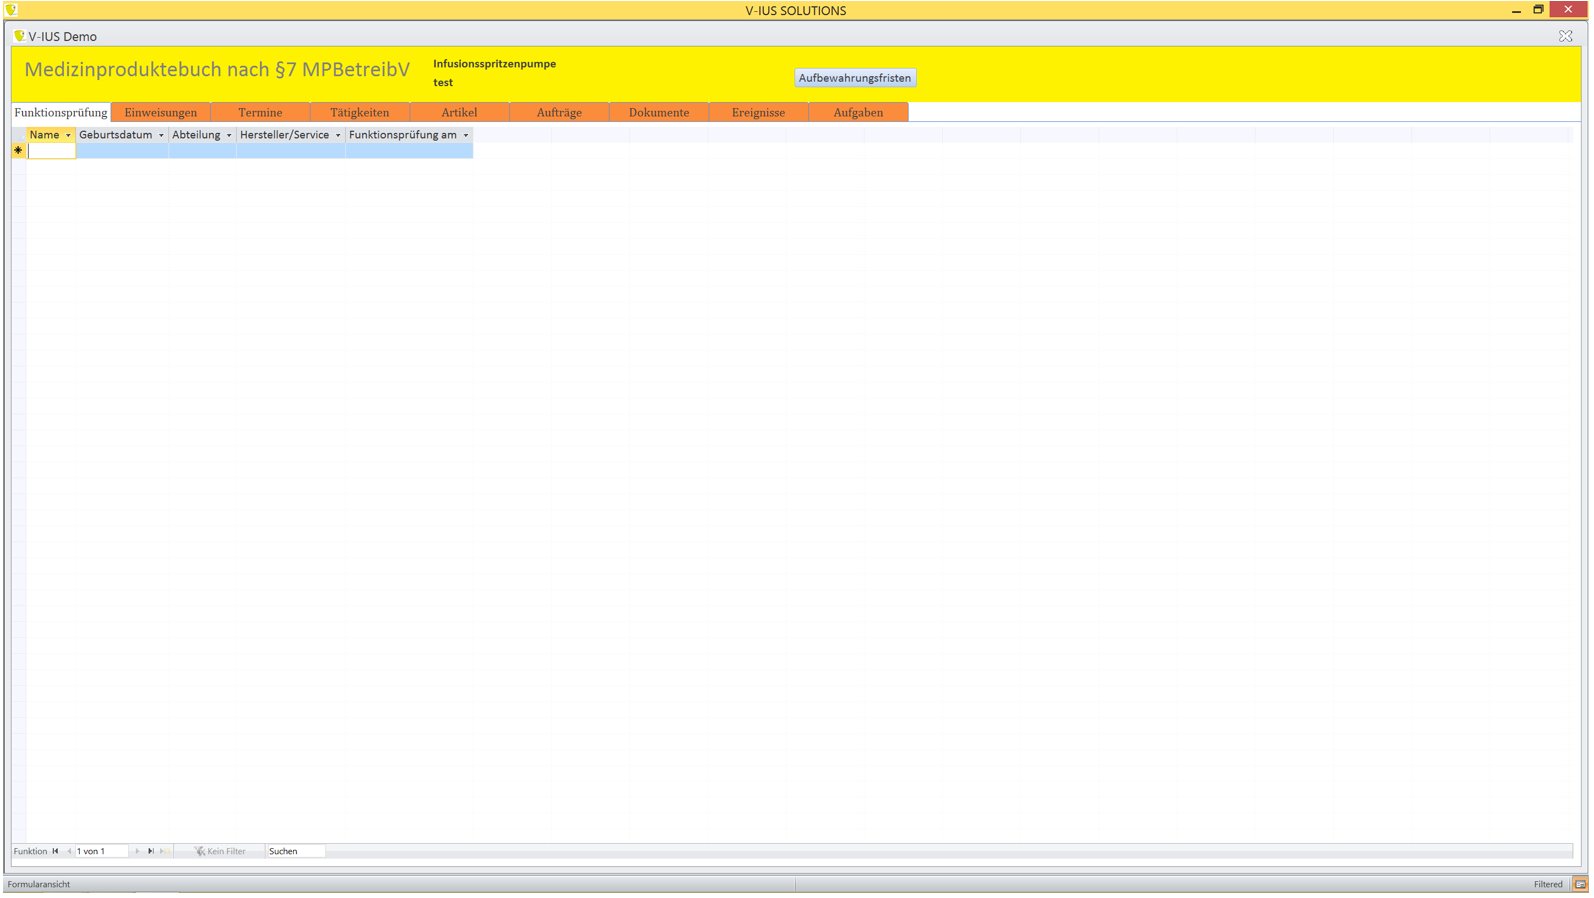1594x898 pixels.
Task: Expand Hersteller/Service column filter arrow
Action: (x=338, y=135)
